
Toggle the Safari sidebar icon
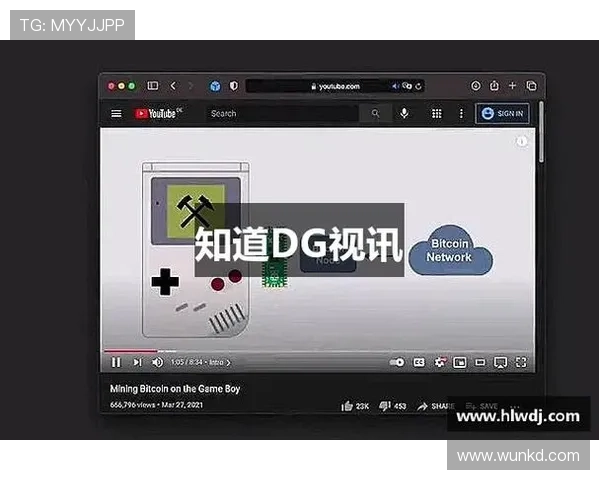tap(153, 85)
